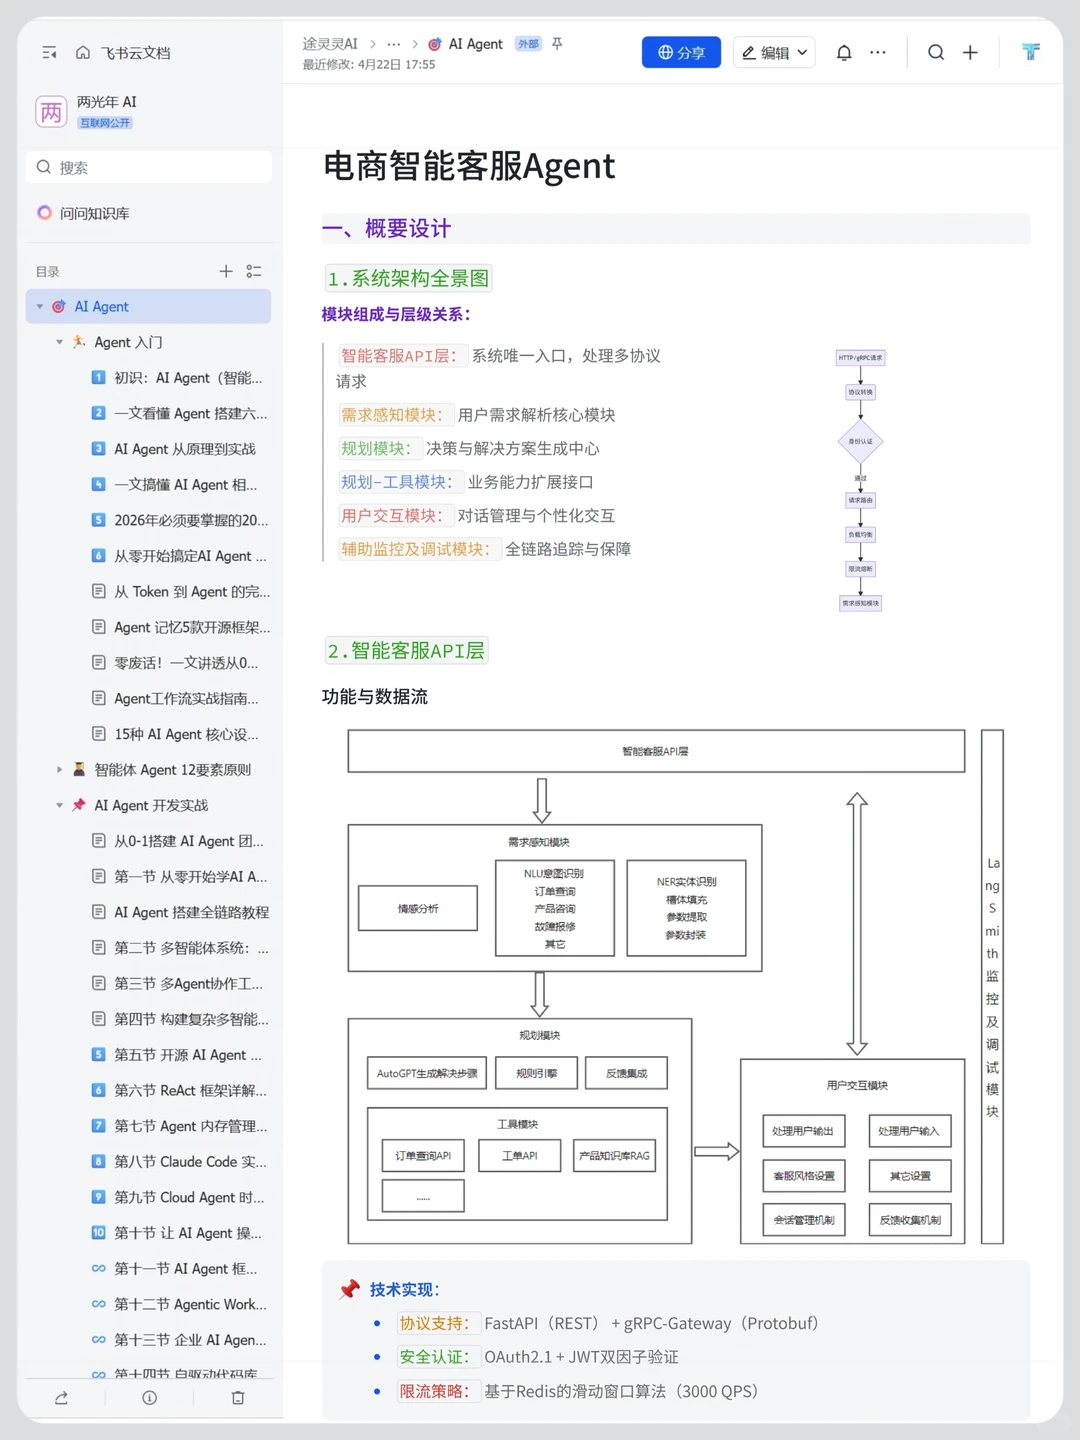
Task: Open 问问知识库 assistant
Action: click(x=84, y=213)
